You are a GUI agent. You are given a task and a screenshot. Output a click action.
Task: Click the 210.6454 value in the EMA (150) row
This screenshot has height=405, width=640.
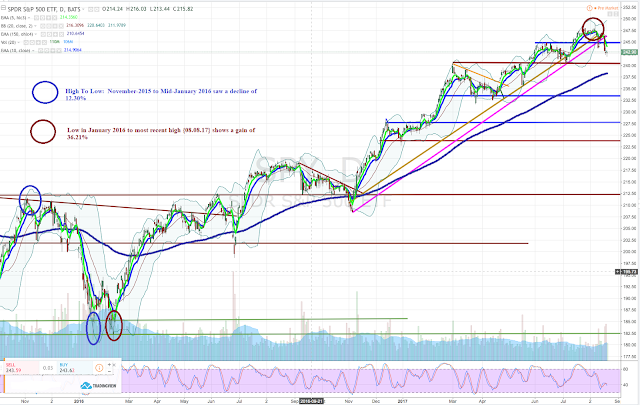pyautogui.click(x=76, y=33)
